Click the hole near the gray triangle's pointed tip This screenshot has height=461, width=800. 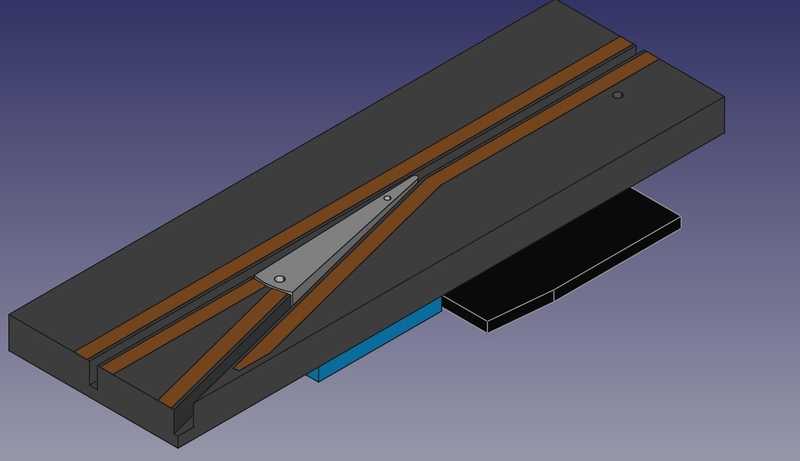[388, 198]
